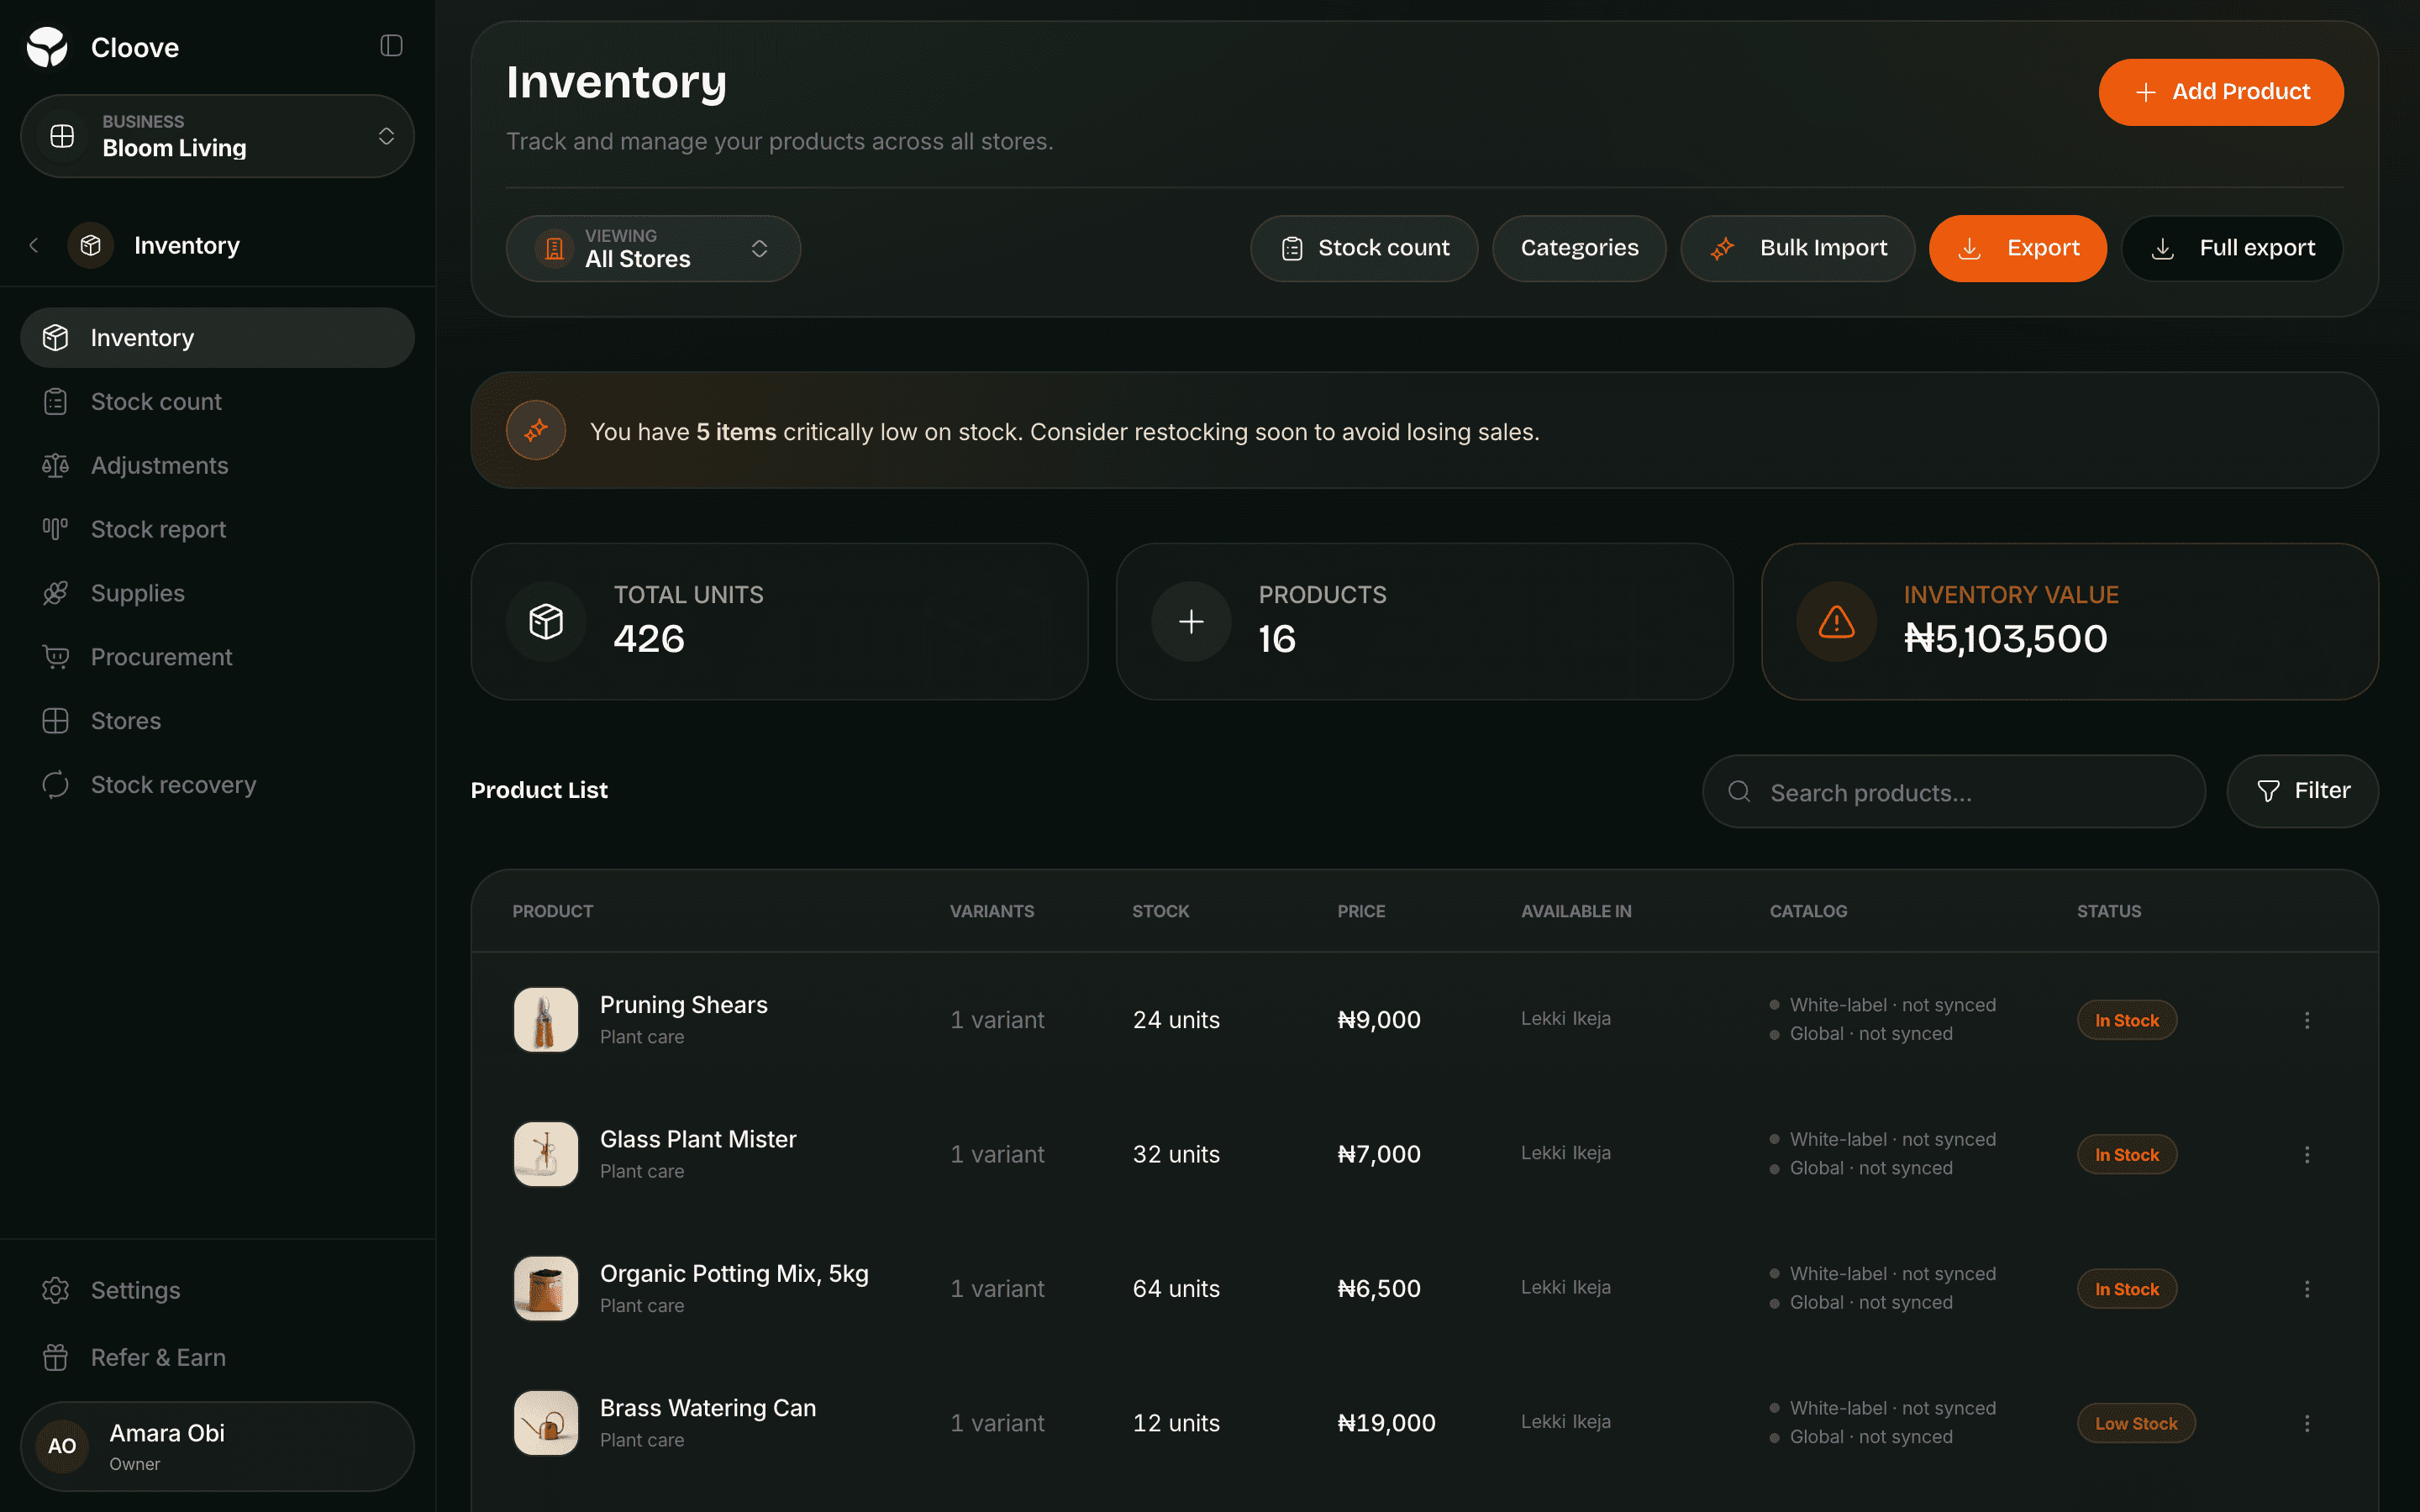Open Stock report in the sidebar

click(x=217, y=529)
